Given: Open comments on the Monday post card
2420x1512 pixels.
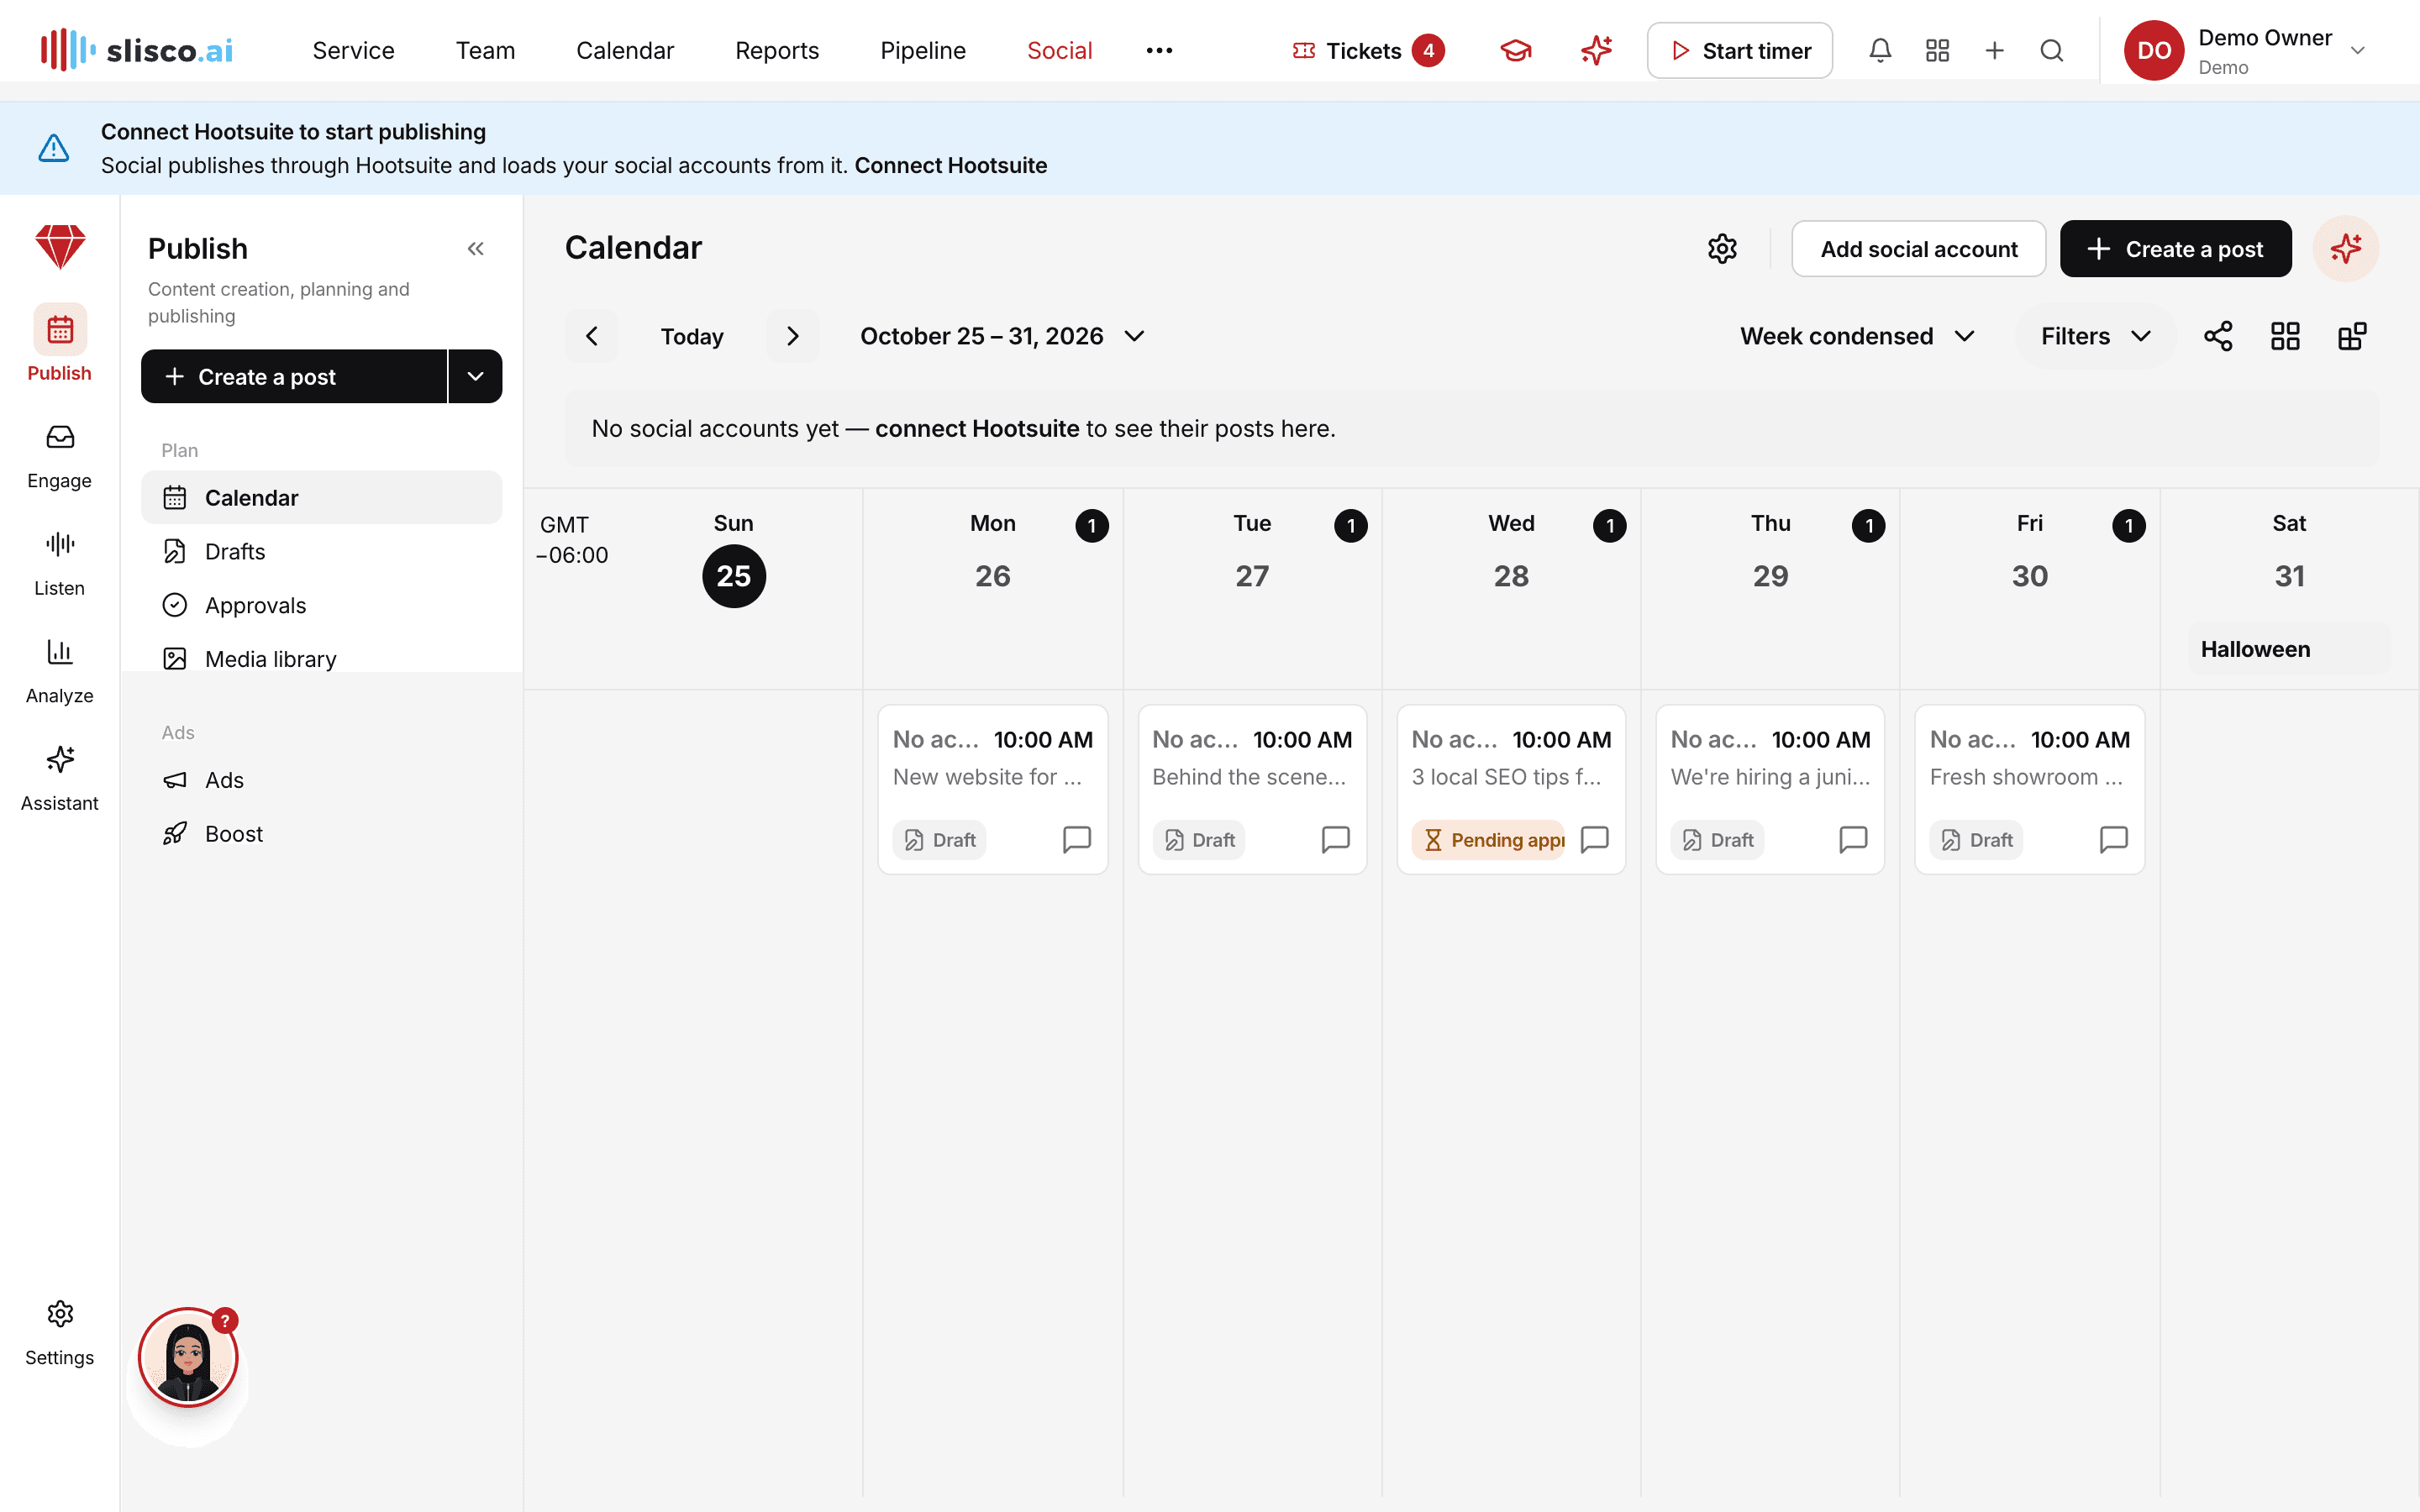Looking at the screenshot, I should tap(1076, 839).
